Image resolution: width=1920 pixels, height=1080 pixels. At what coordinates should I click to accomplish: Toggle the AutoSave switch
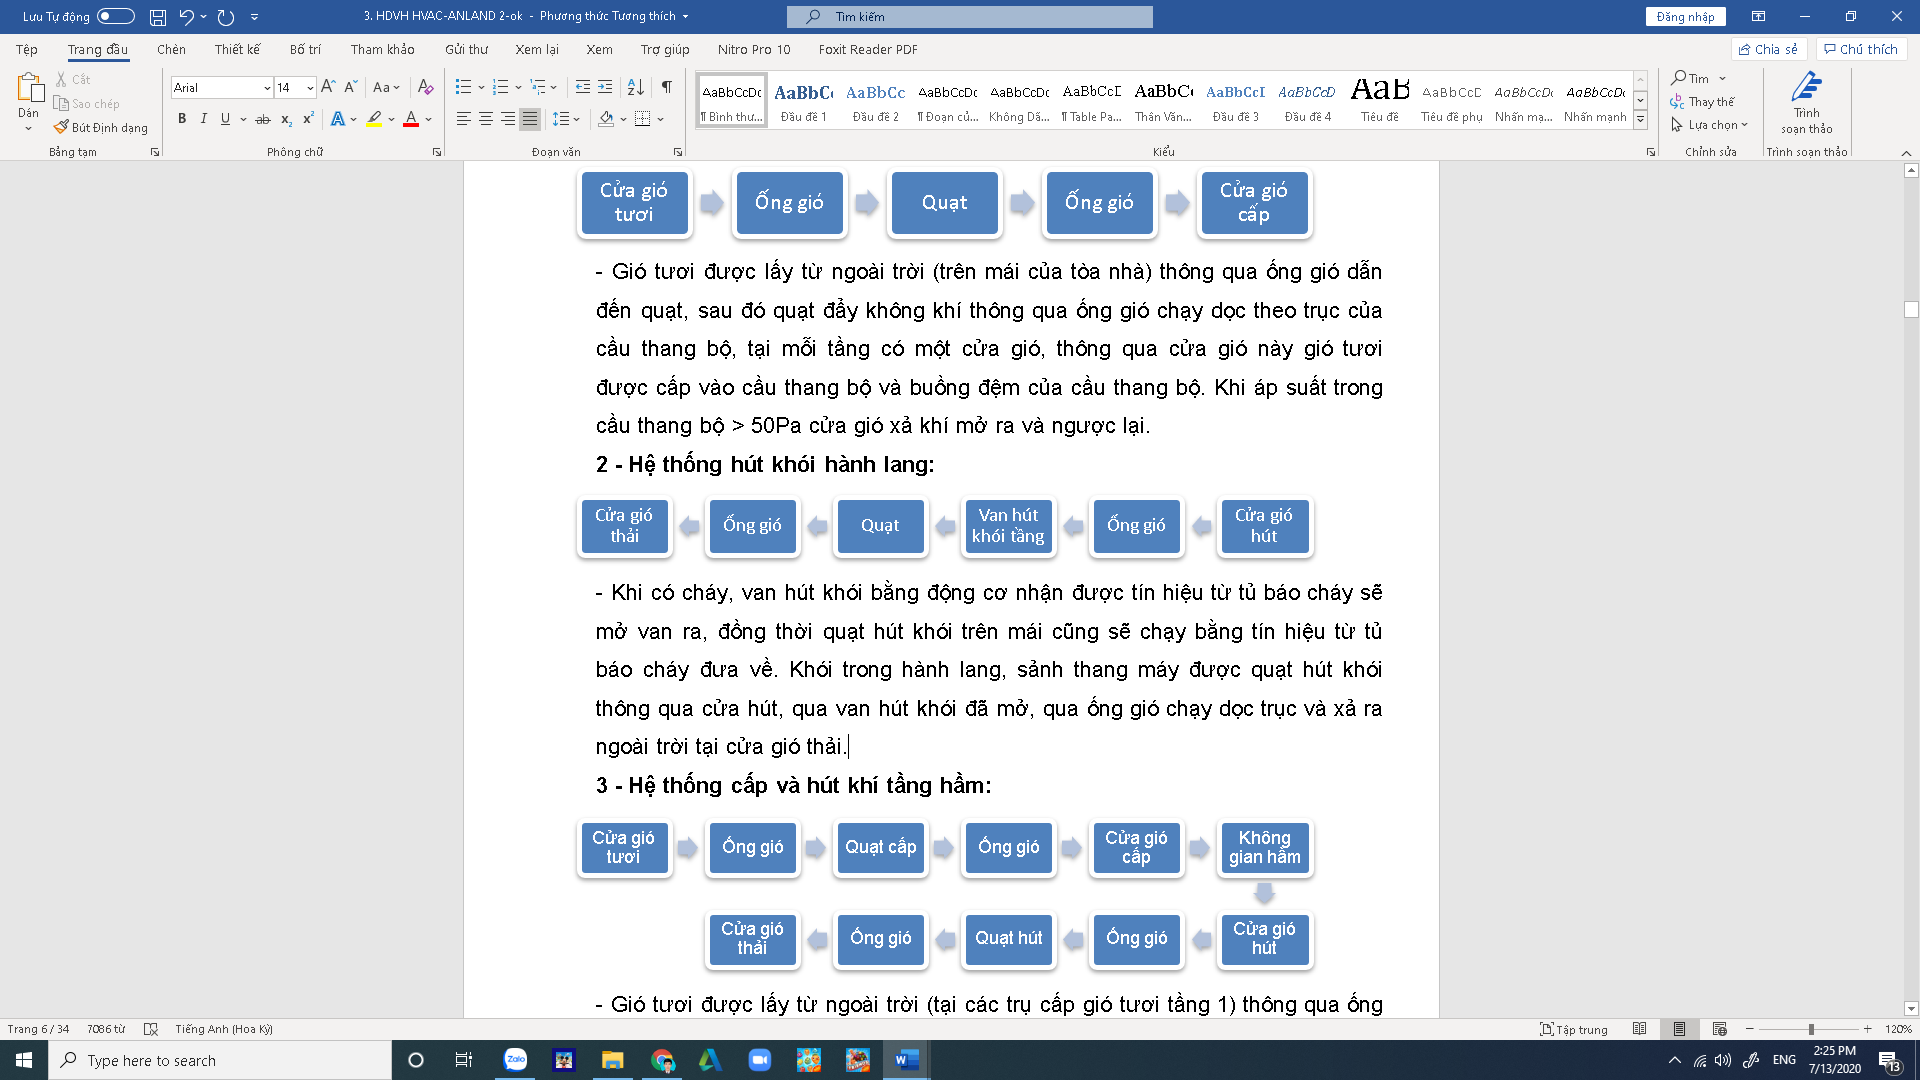coord(116,16)
